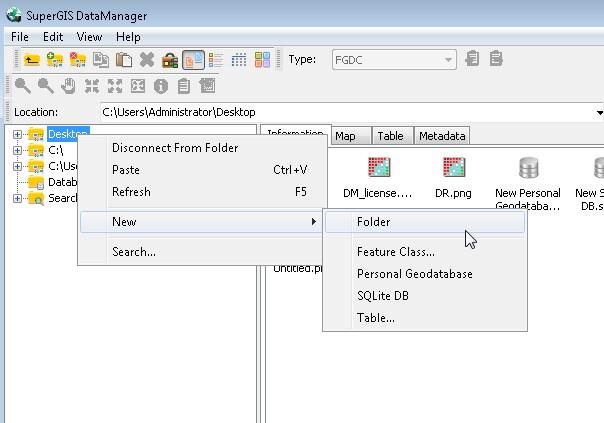Open the Help menu
This screenshot has height=423, width=604.
click(128, 37)
